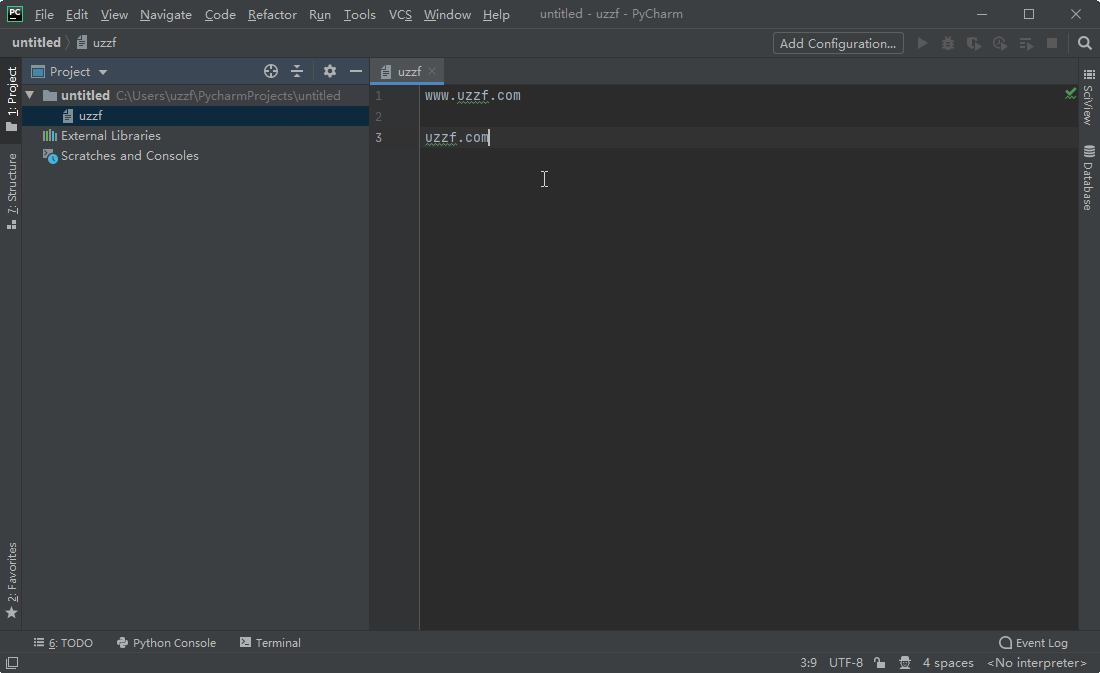Collapse all in Project panel
Screen dimensions: 1100x673
[297, 71]
